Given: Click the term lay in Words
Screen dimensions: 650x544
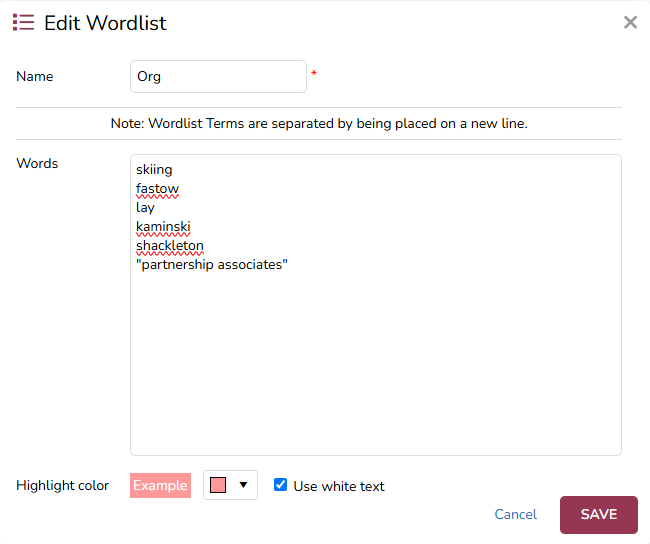Looking at the screenshot, I should [146, 207].
